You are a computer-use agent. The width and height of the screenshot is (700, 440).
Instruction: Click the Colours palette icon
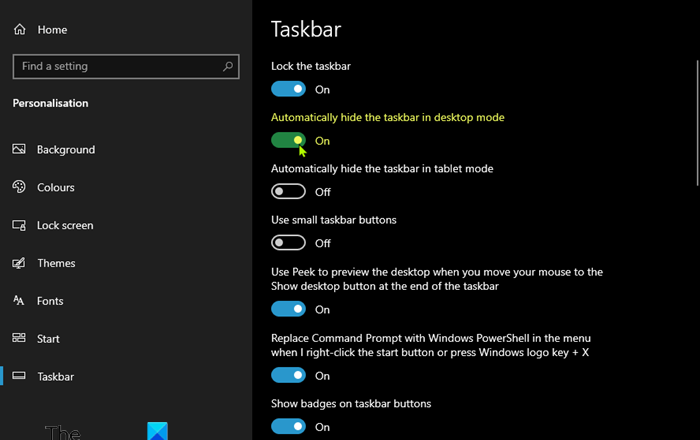click(19, 187)
